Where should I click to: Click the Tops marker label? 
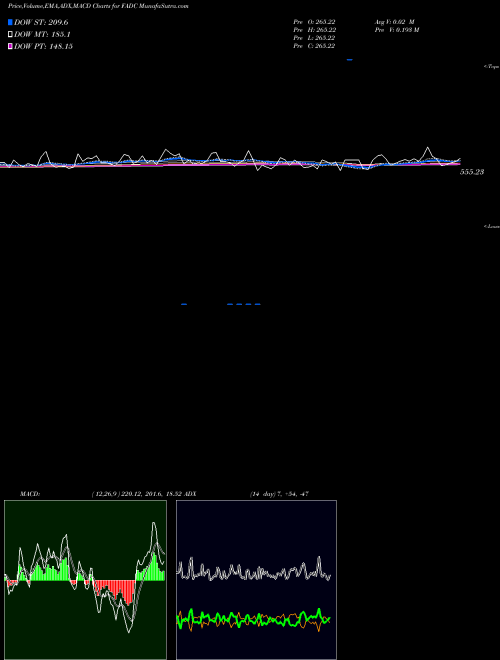pos(492,67)
